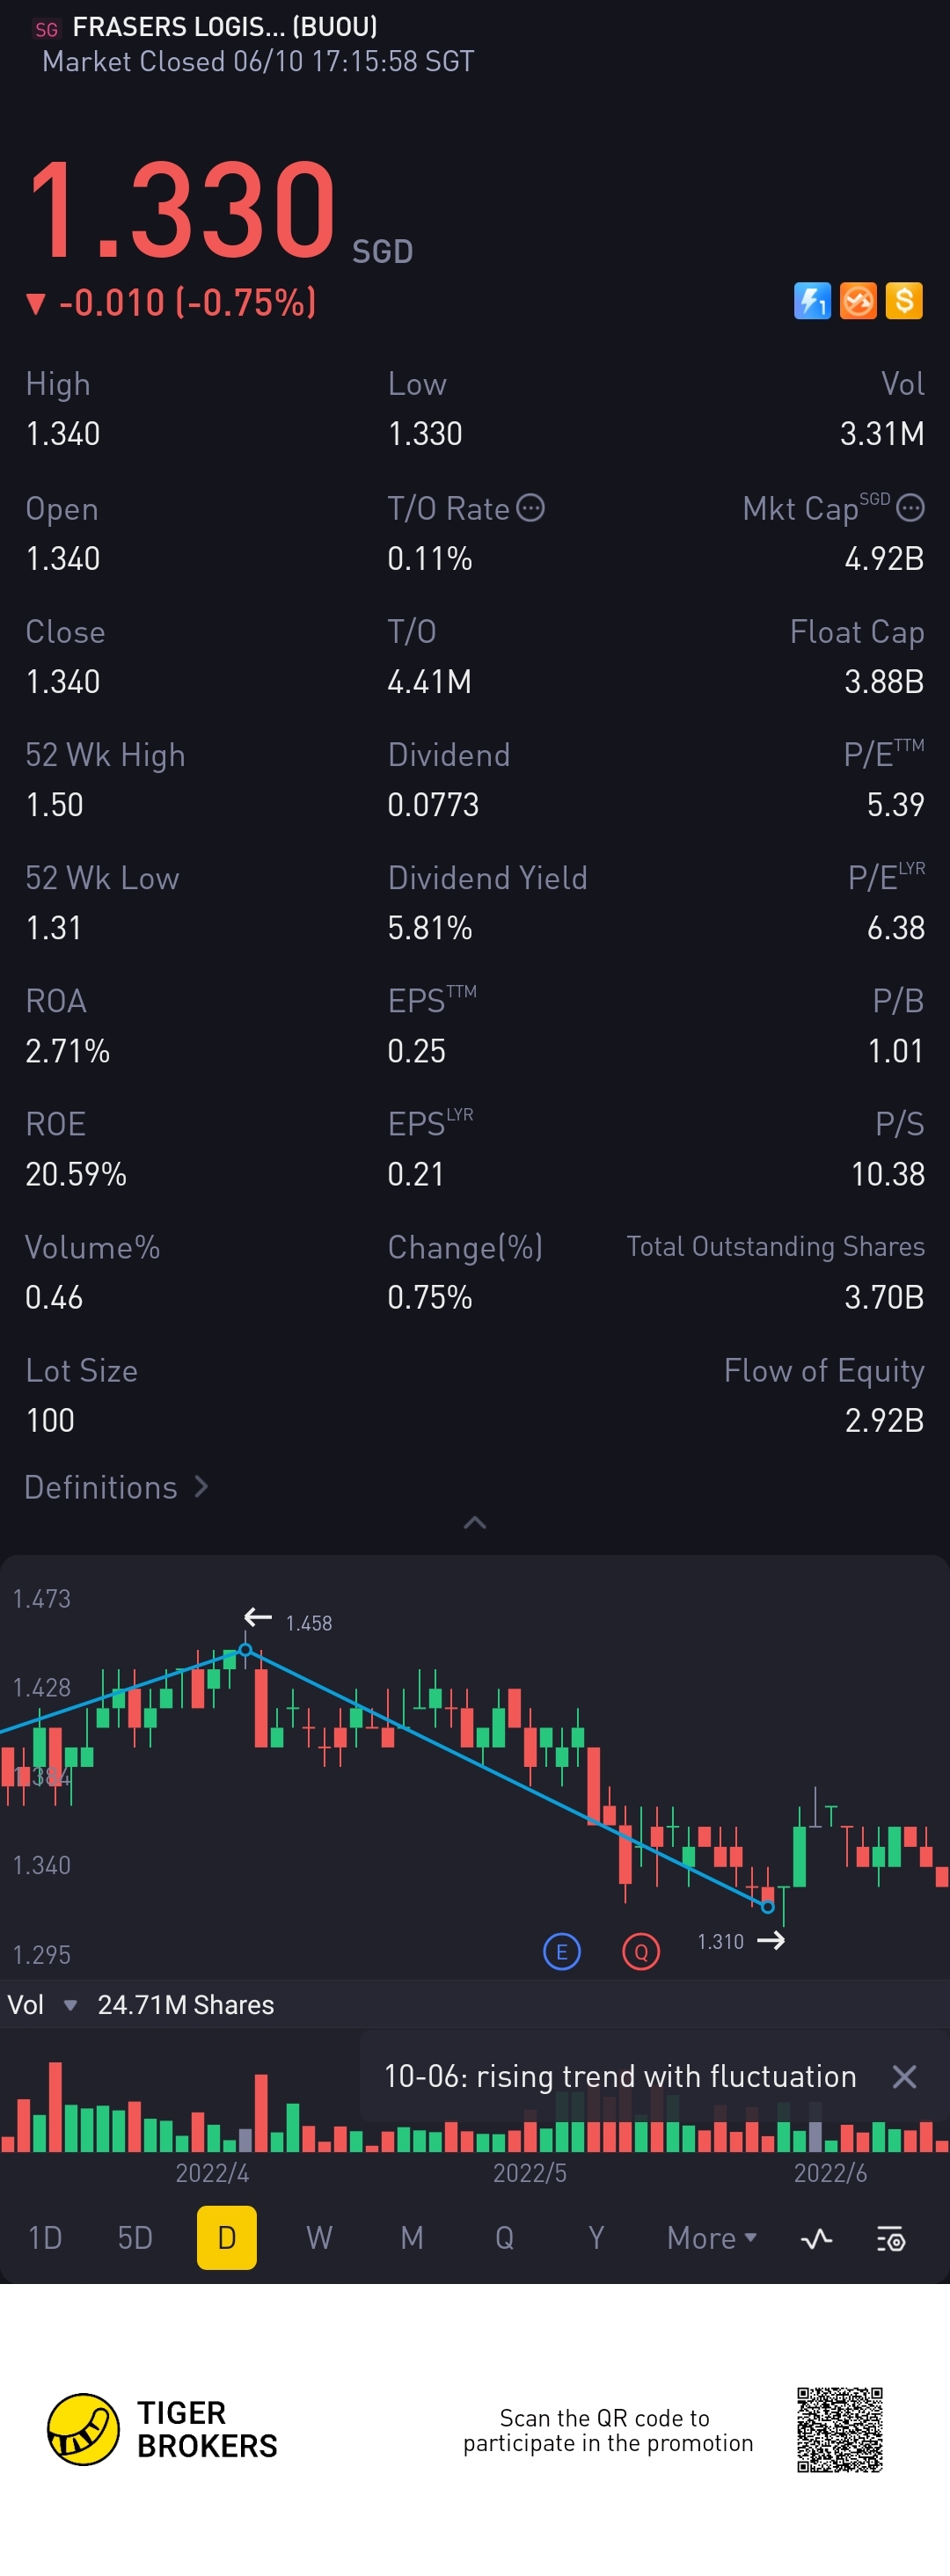The image size is (950, 2576).
Task: Dismiss the rising trend notification
Action: pos(904,2077)
